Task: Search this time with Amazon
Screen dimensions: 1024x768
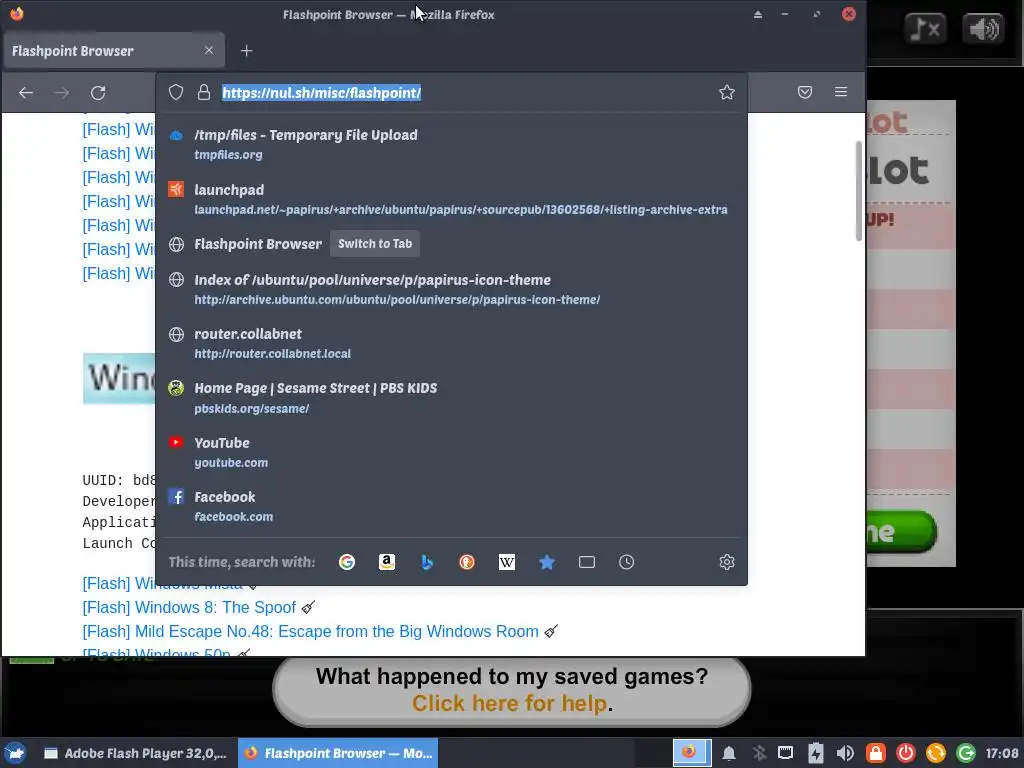Action: (387, 562)
